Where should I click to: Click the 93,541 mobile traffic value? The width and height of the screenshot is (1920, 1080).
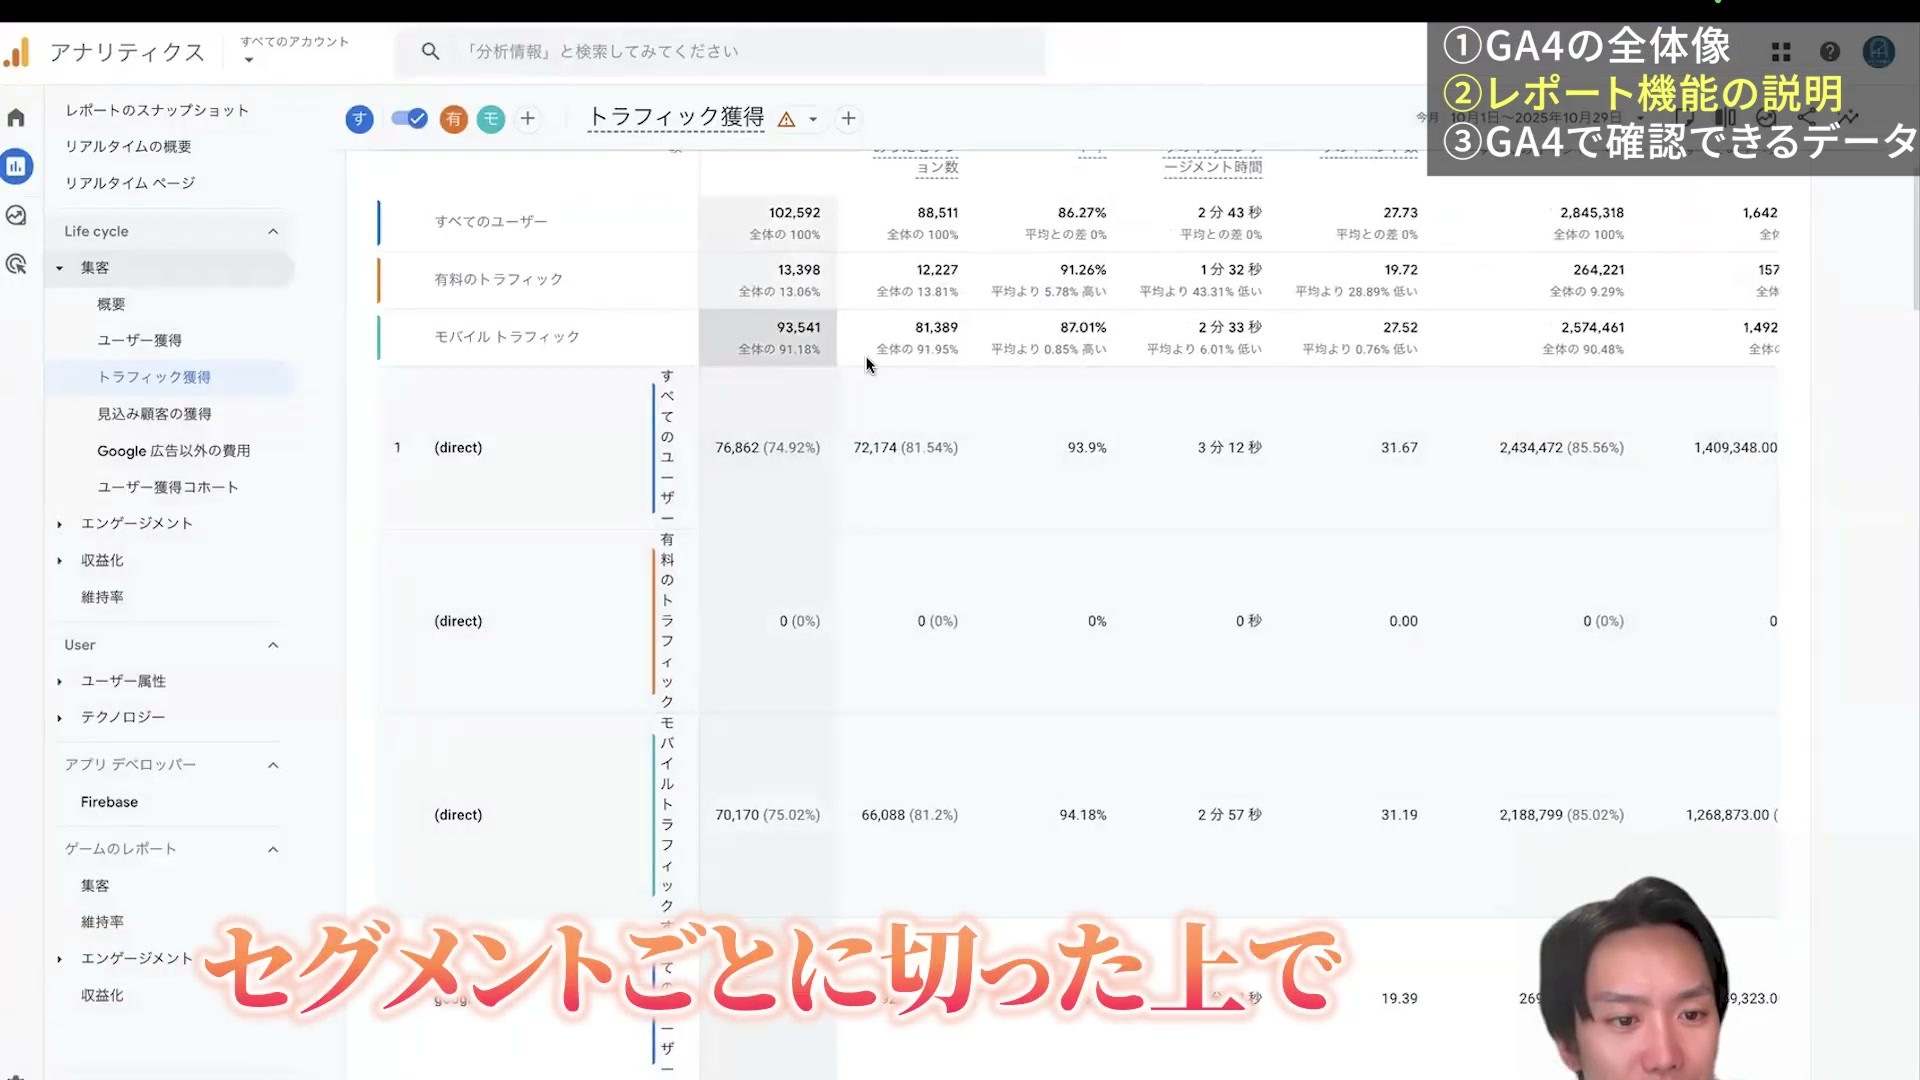(798, 327)
